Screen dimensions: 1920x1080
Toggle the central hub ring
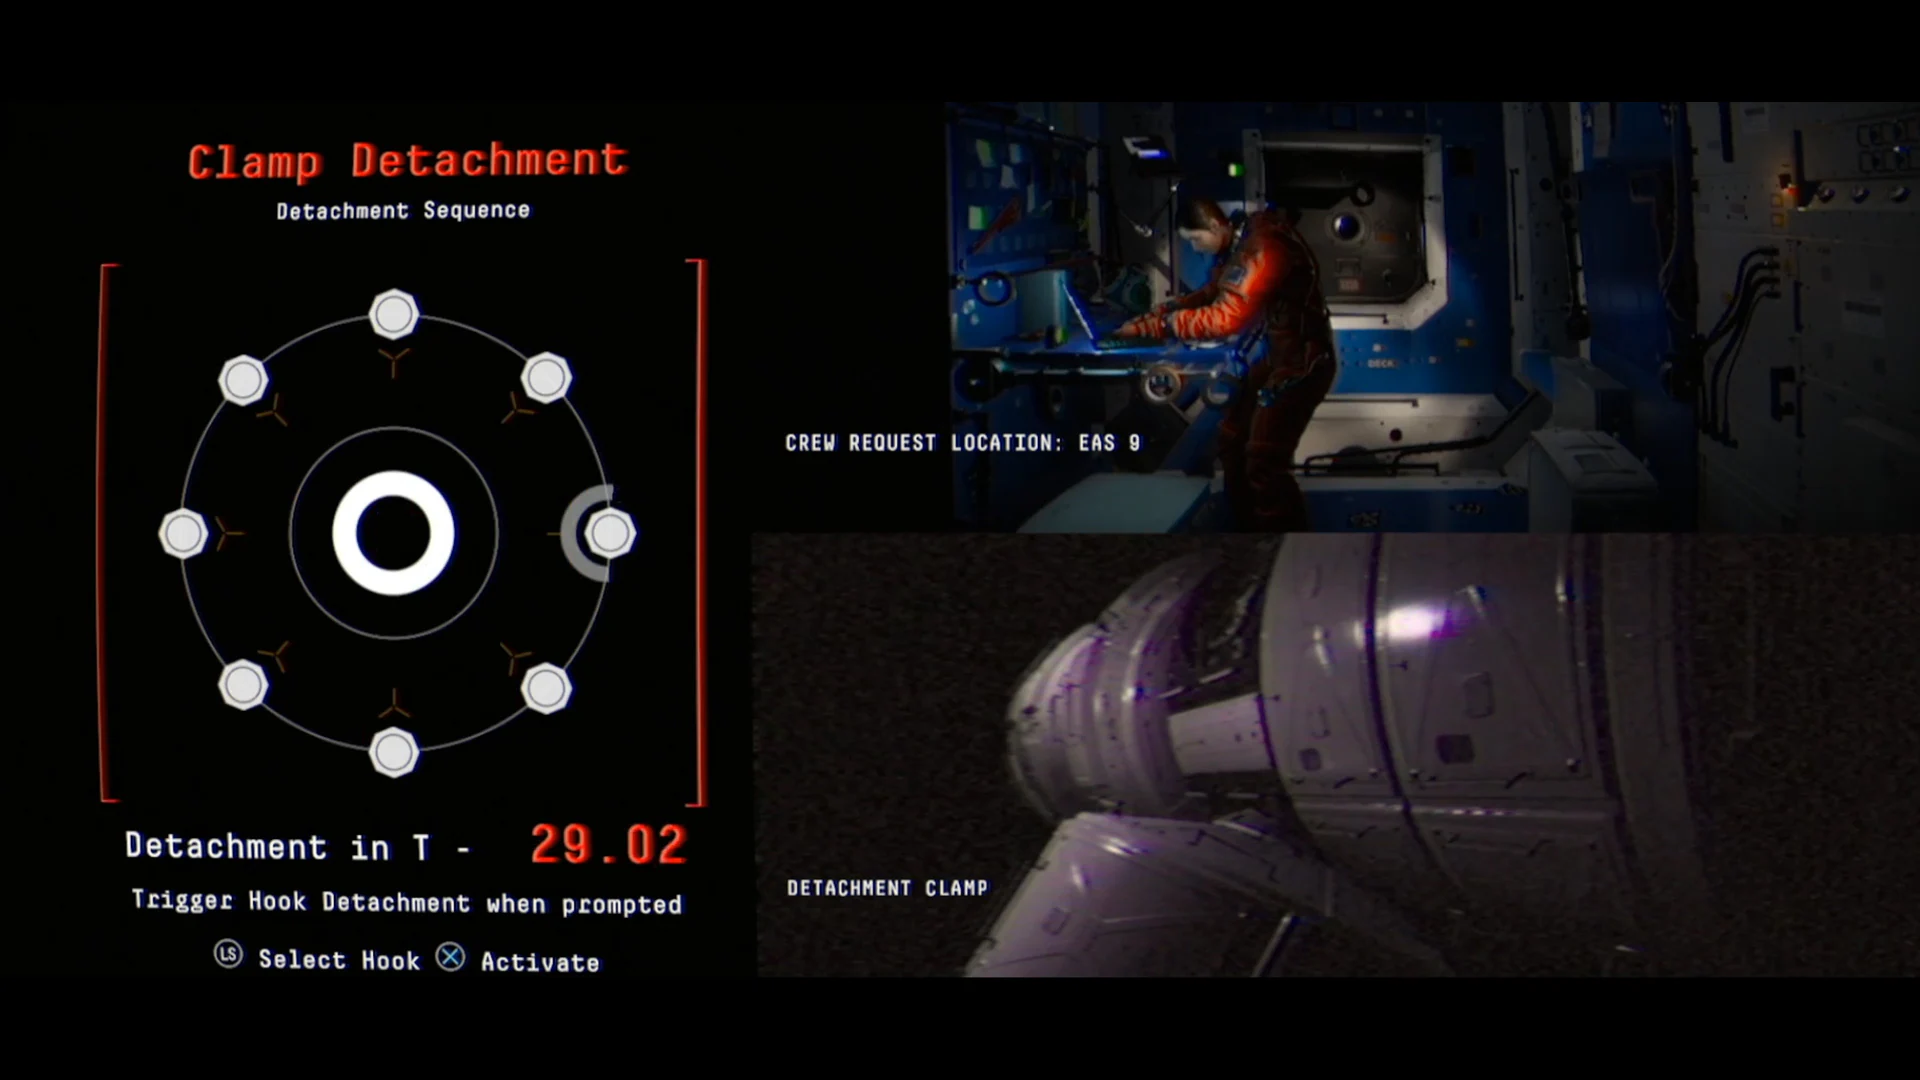click(x=394, y=535)
